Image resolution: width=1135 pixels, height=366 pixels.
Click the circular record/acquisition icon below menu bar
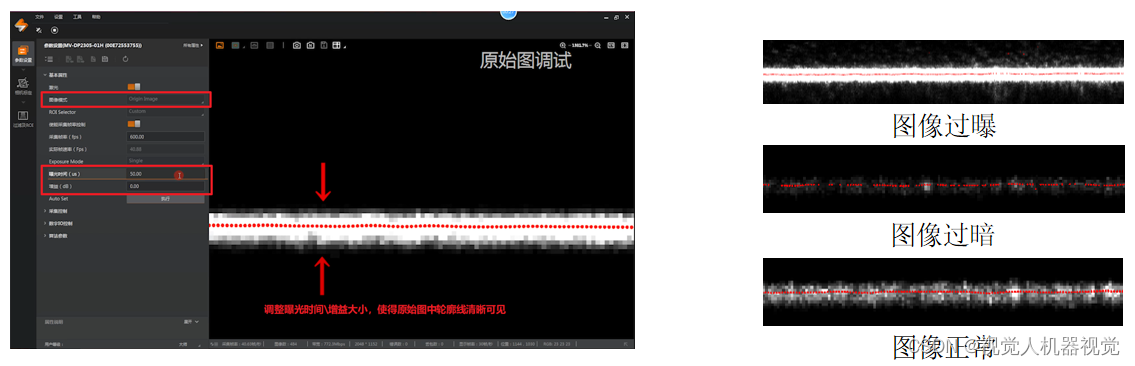[54, 30]
